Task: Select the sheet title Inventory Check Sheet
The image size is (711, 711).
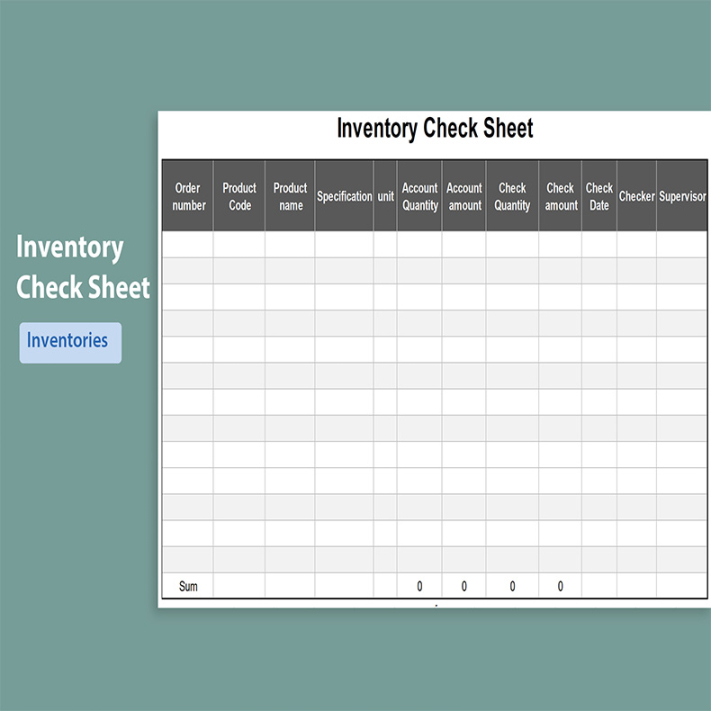Action: pos(435,128)
